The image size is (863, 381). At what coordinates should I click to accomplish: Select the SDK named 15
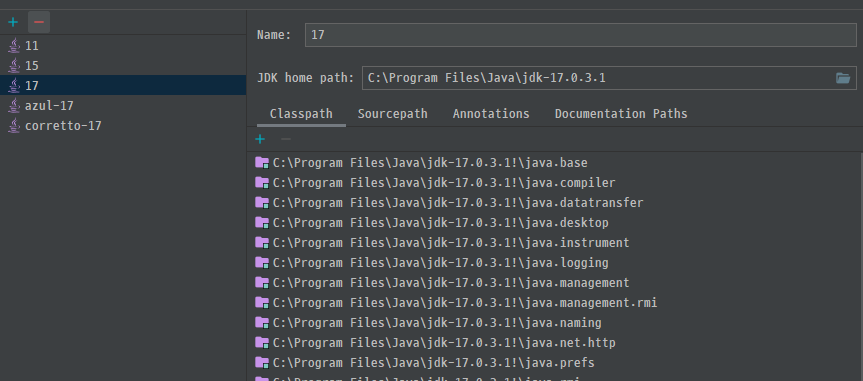click(123, 66)
